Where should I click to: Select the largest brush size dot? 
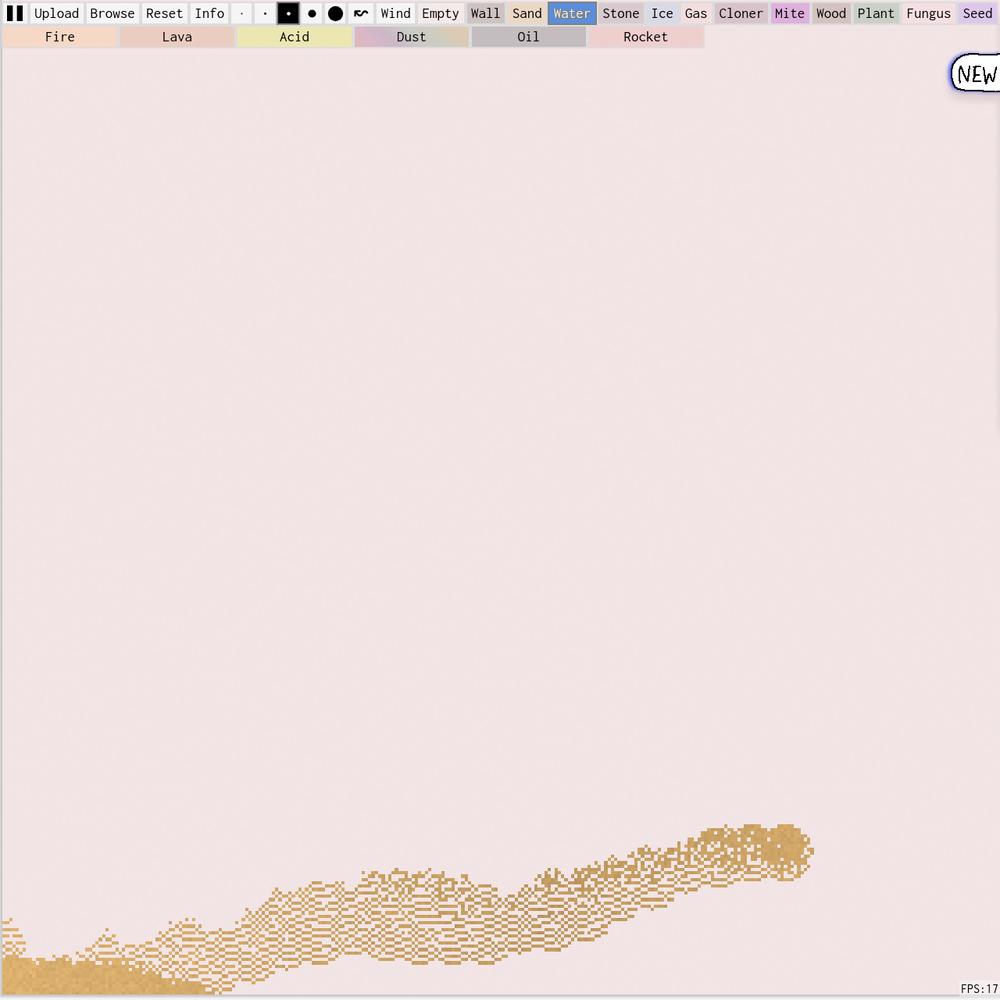[x=335, y=13]
